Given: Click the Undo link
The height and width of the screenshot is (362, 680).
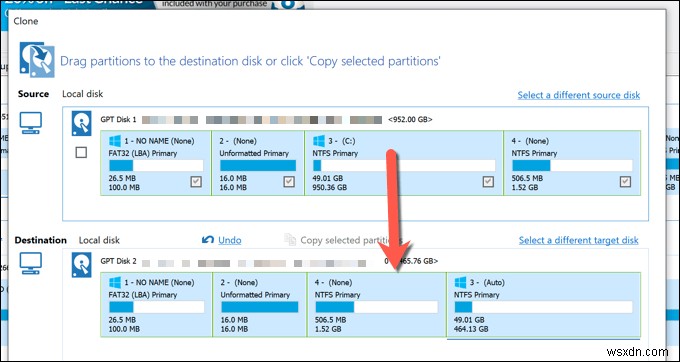Looking at the screenshot, I should pyautogui.click(x=230, y=240).
